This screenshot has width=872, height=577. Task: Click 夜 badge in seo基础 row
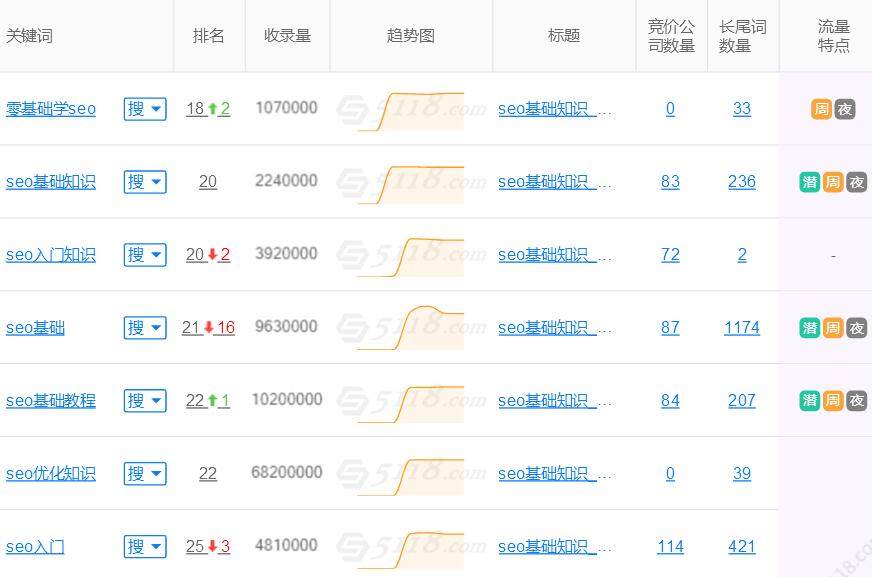[x=856, y=328]
